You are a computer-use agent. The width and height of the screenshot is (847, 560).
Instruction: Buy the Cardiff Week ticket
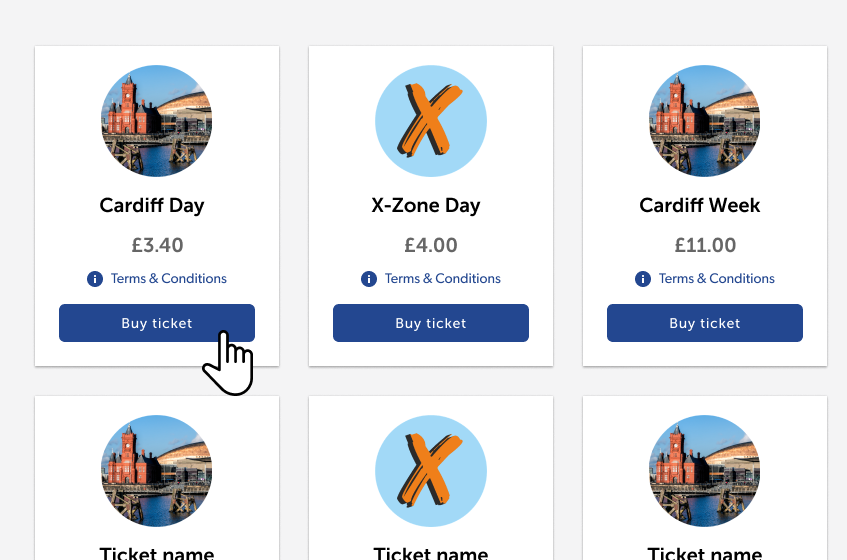[705, 323]
